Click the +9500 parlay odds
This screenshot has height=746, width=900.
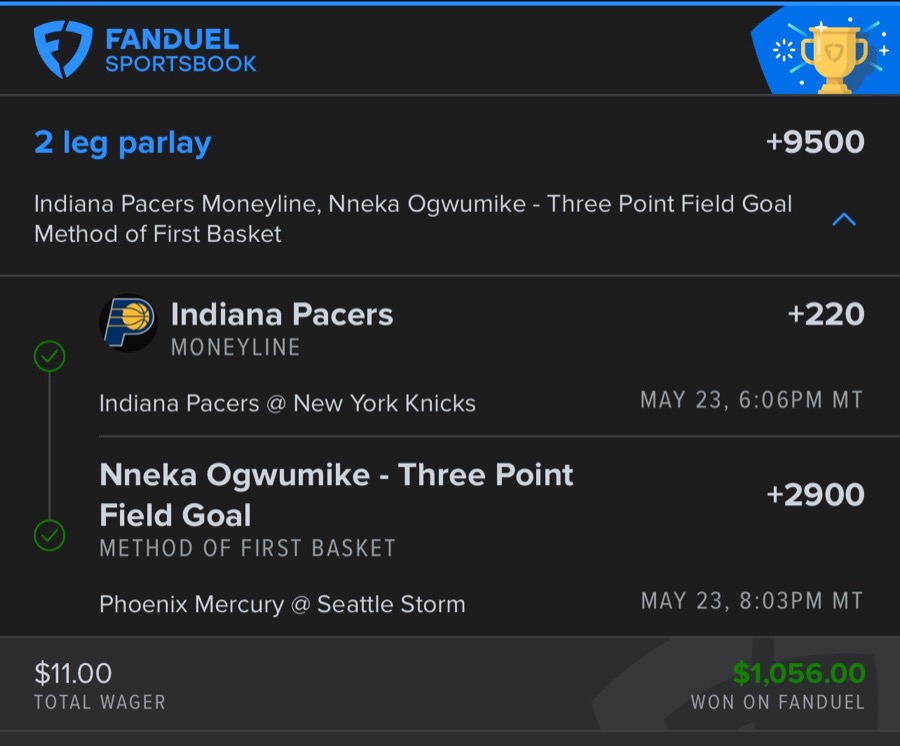coord(816,141)
